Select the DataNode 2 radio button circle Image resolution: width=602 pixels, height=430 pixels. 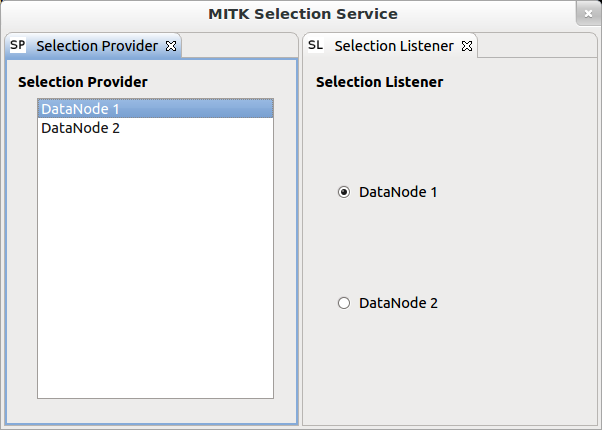(x=344, y=303)
